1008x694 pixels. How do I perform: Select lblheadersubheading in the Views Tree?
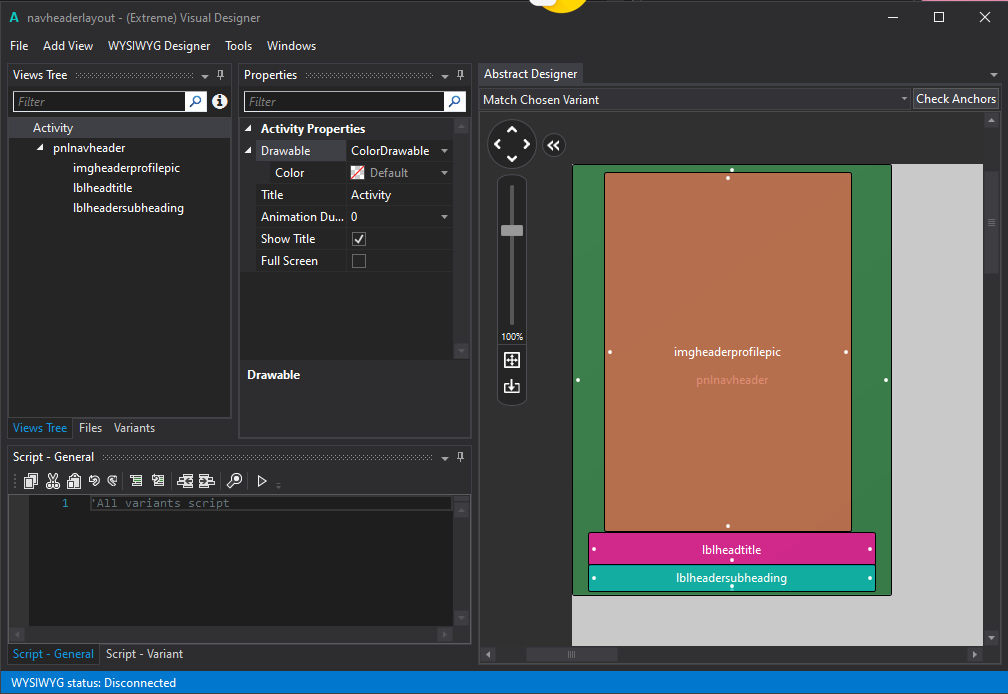pyautogui.click(x=128, y=208)
